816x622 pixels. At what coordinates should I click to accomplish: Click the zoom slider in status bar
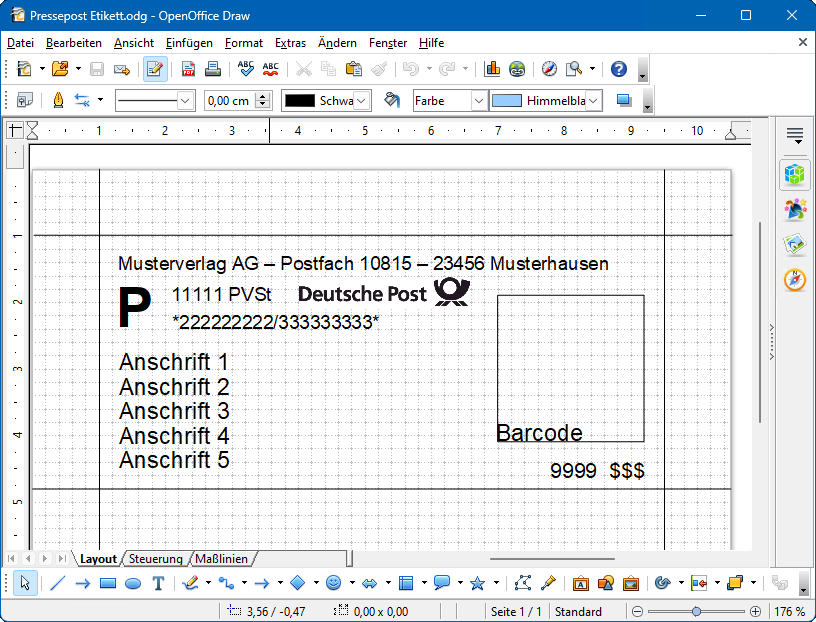(x=696, y=611)
